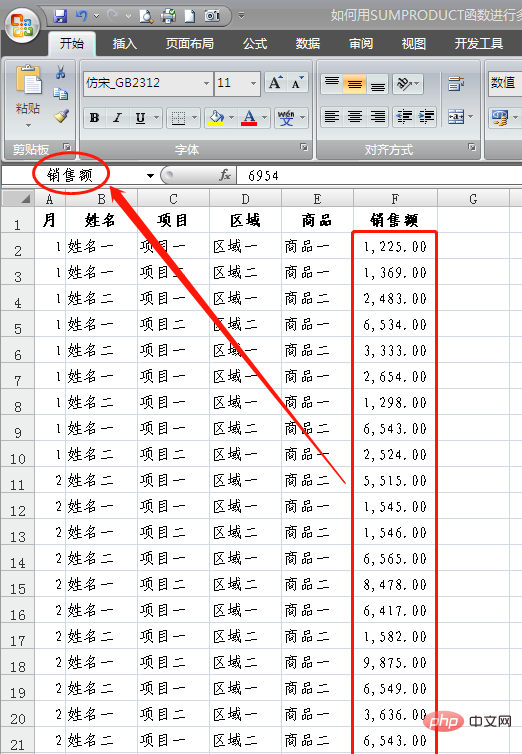Toggle underline formatting
Screen dimensions: 522x754
[x=140, y=117]
